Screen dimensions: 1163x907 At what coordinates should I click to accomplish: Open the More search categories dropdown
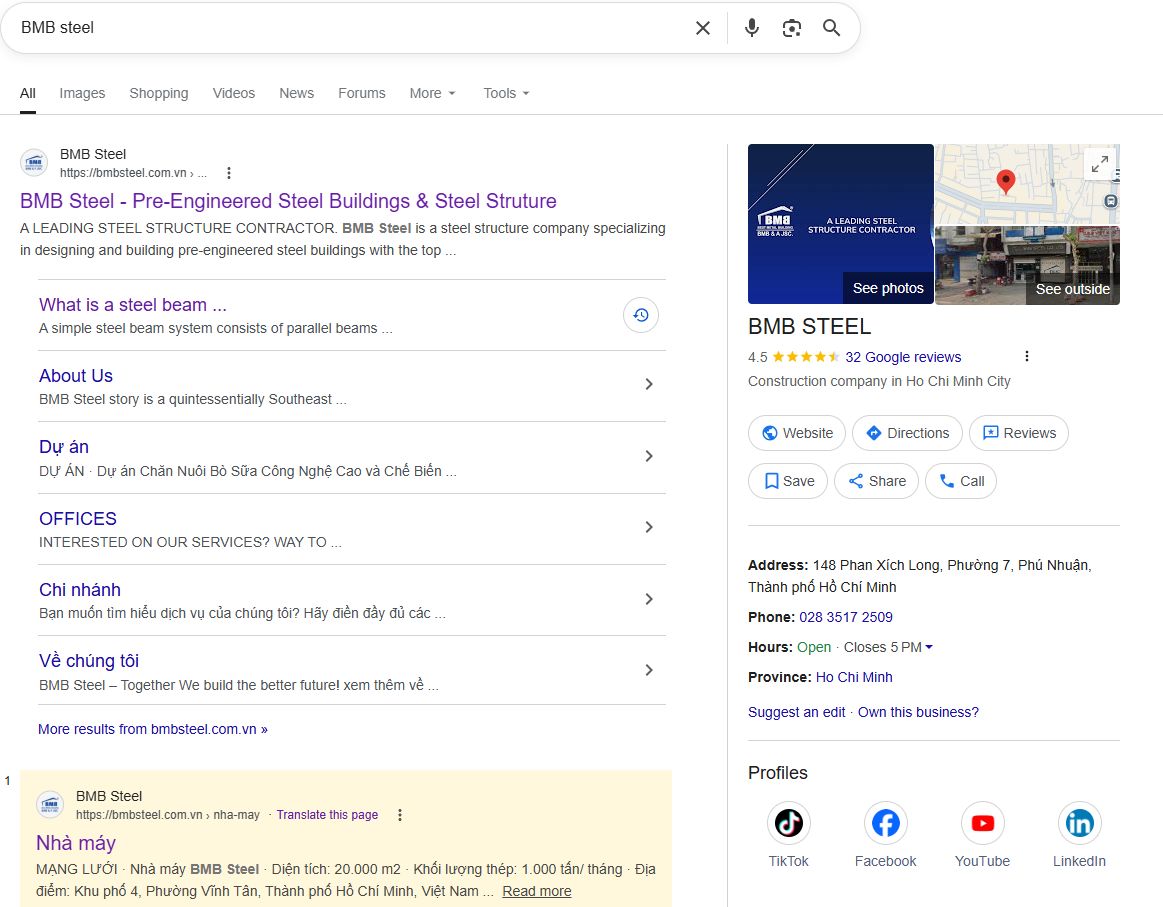pyautogui.click(x=432, y=93)
